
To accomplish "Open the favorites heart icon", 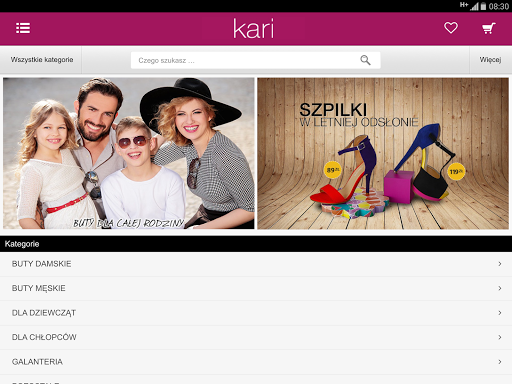I will pyautogui.click(x=451, y=28).
